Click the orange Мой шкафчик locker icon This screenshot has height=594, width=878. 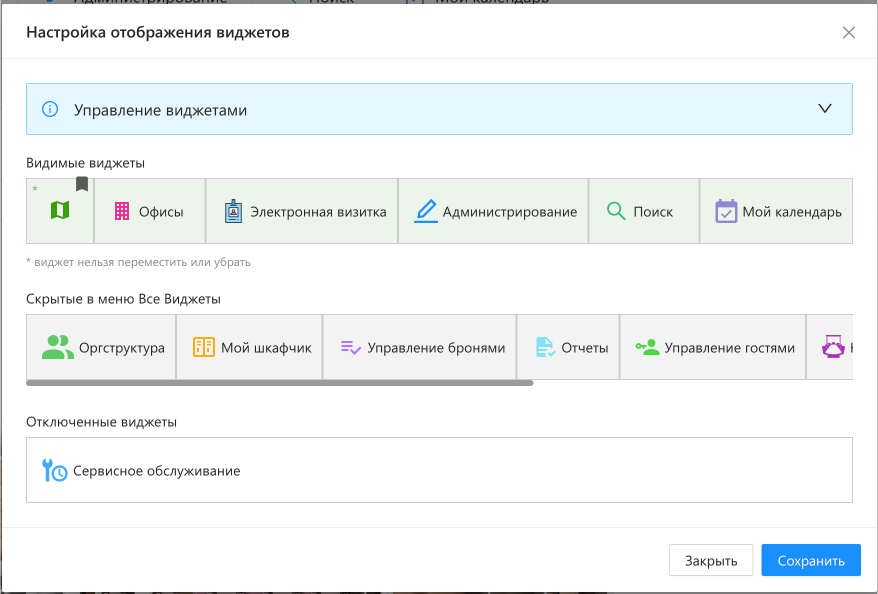tap(204, 347)
